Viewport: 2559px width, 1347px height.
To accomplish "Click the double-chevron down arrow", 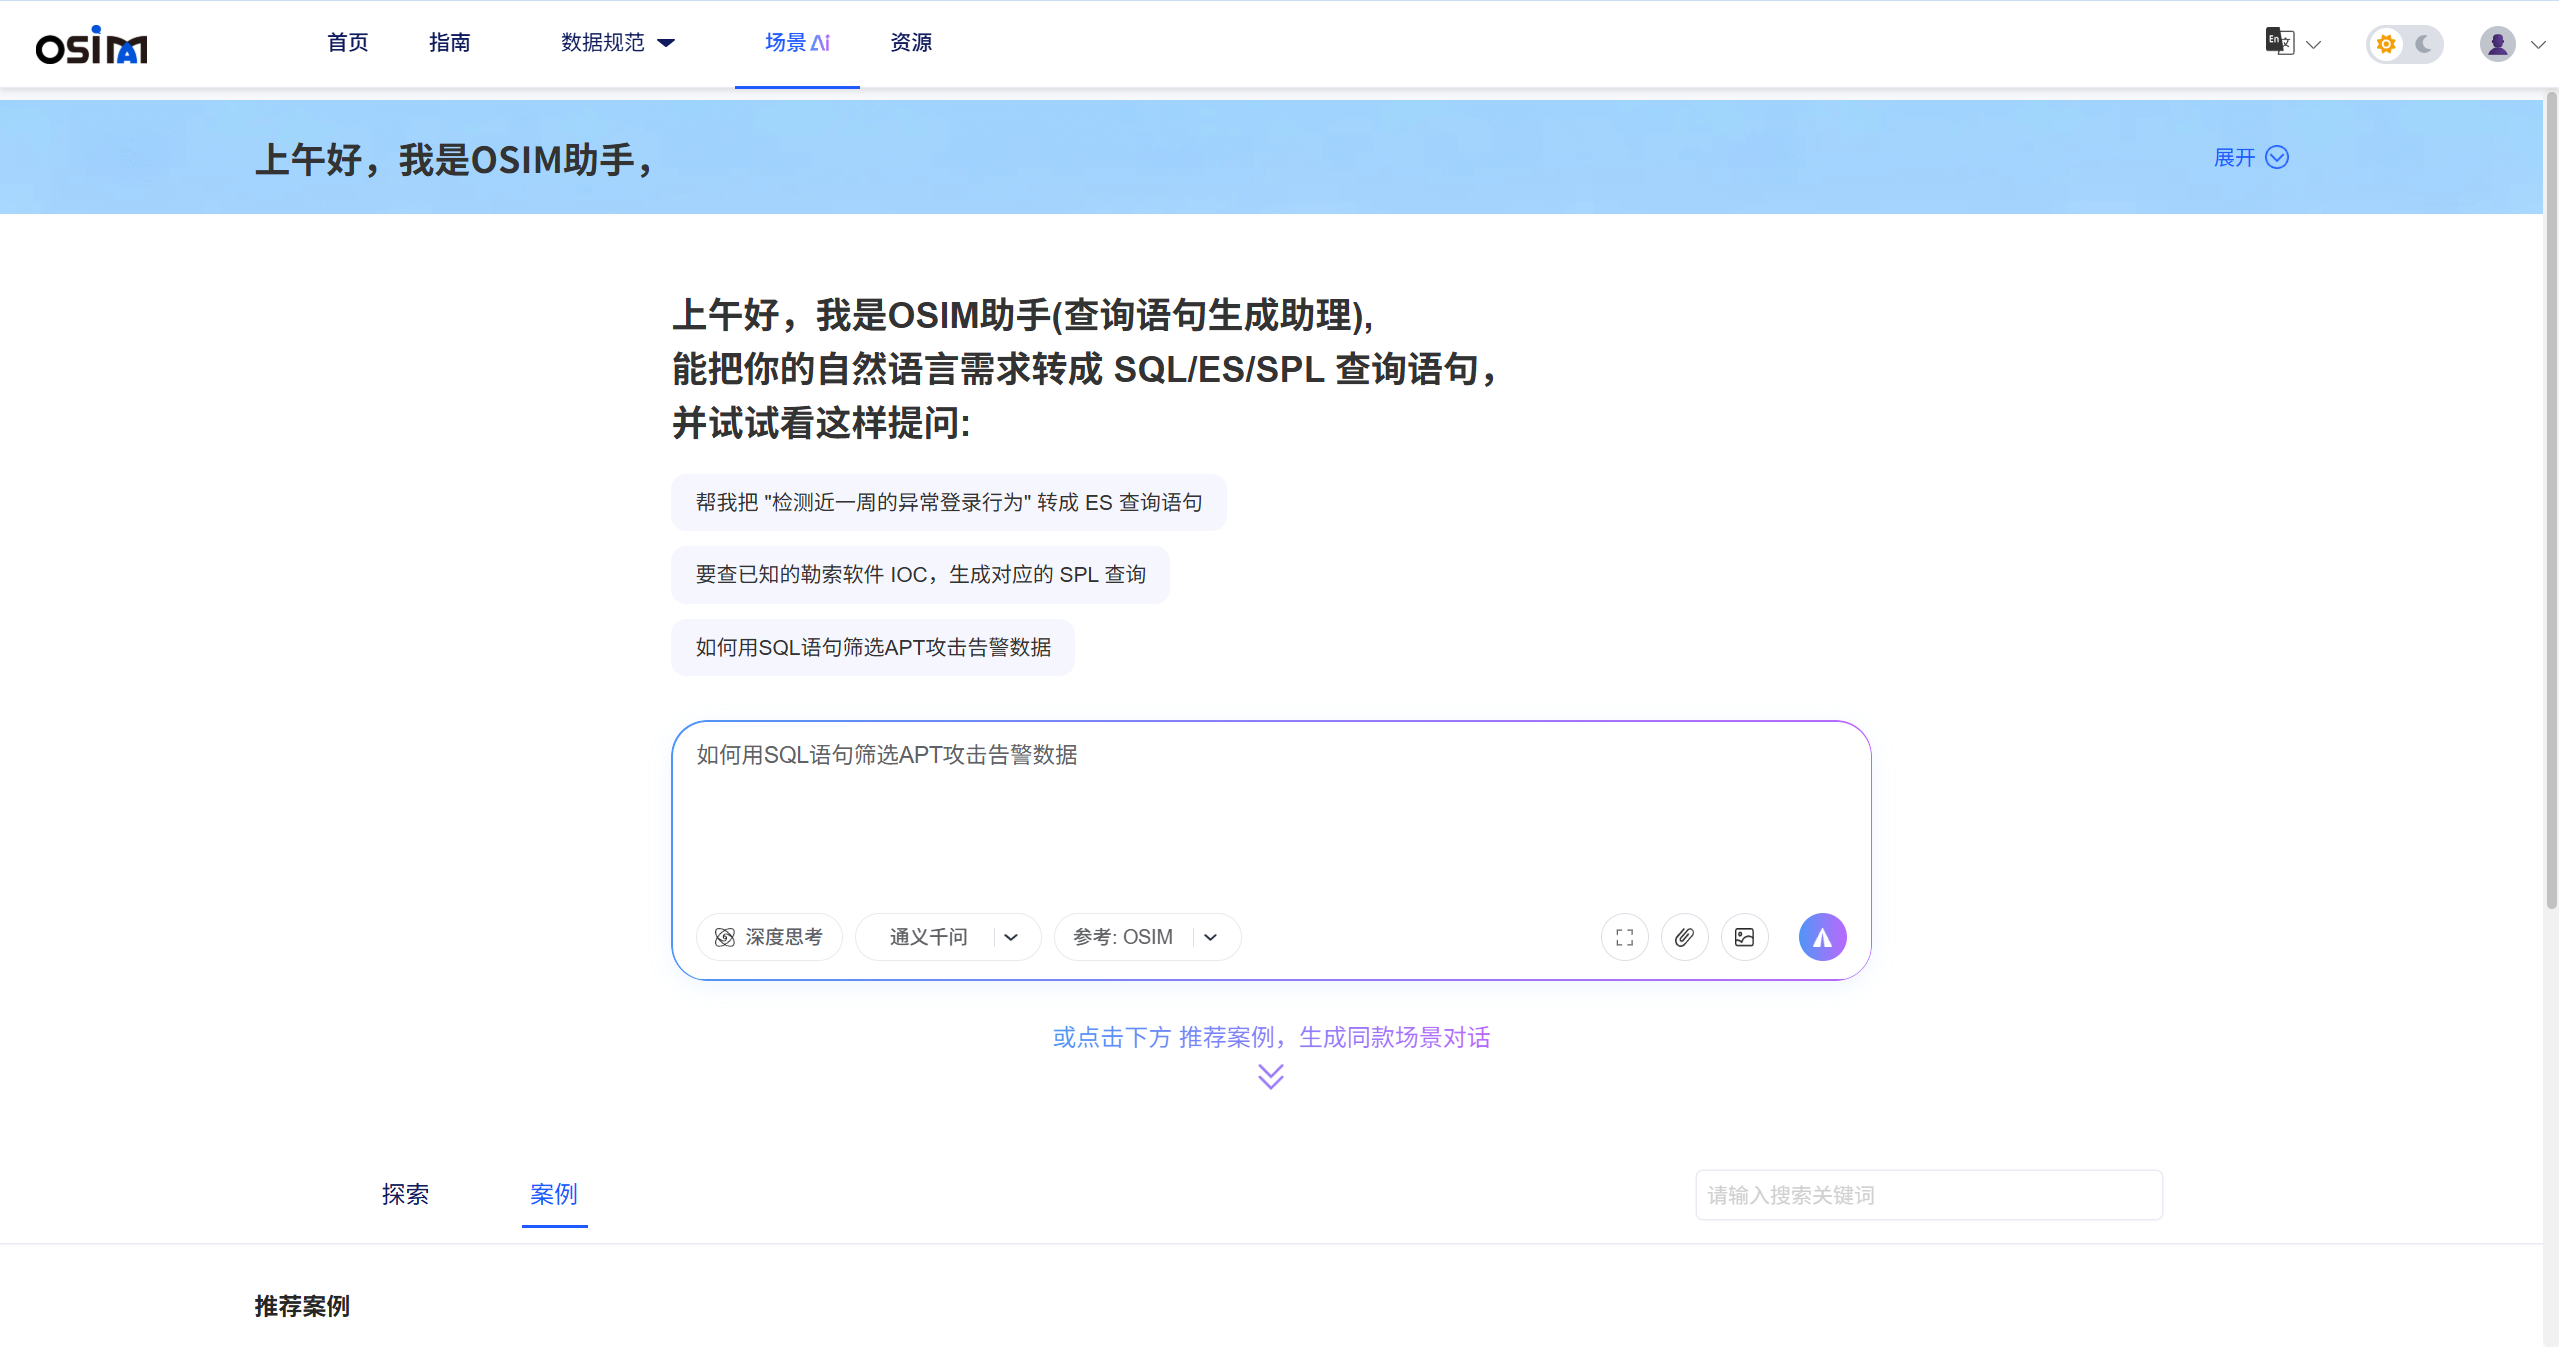I will tap(1271, 1076).
